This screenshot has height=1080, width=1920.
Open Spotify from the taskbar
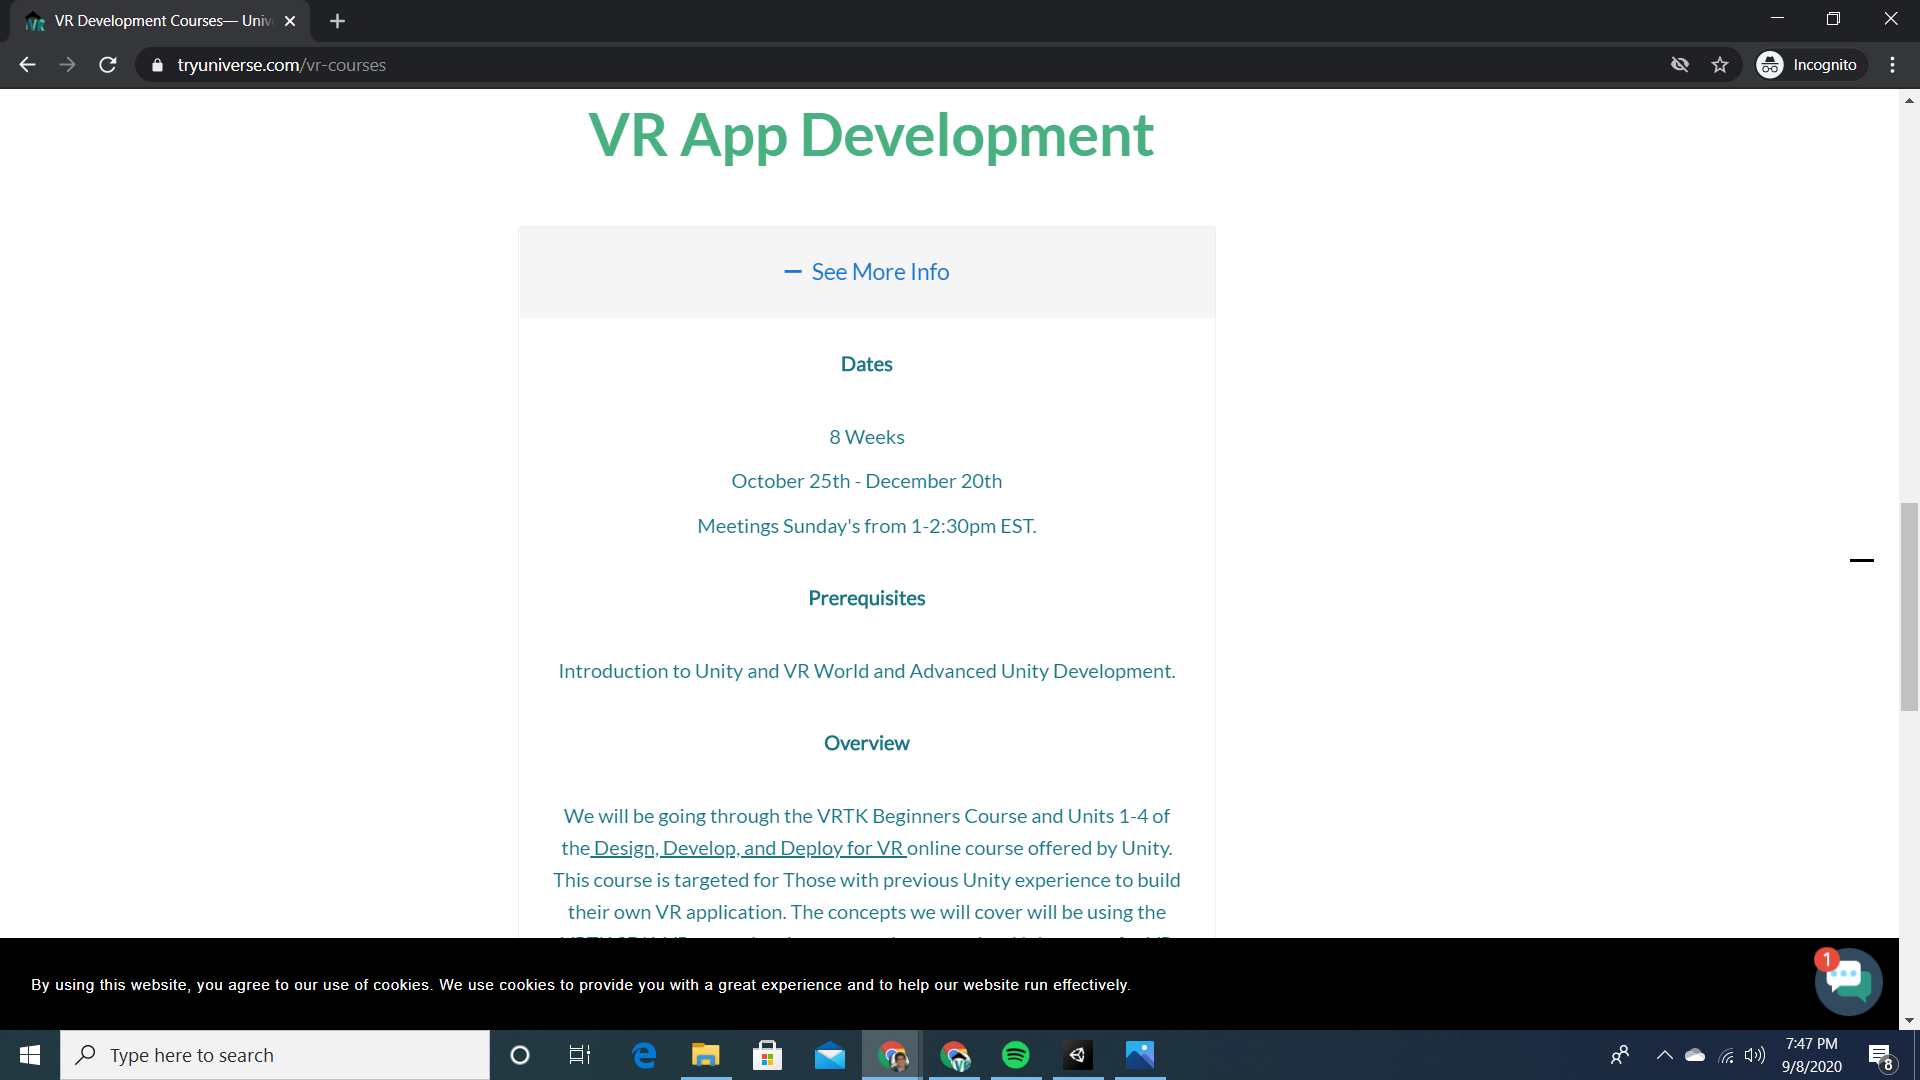point(1016,1055)
